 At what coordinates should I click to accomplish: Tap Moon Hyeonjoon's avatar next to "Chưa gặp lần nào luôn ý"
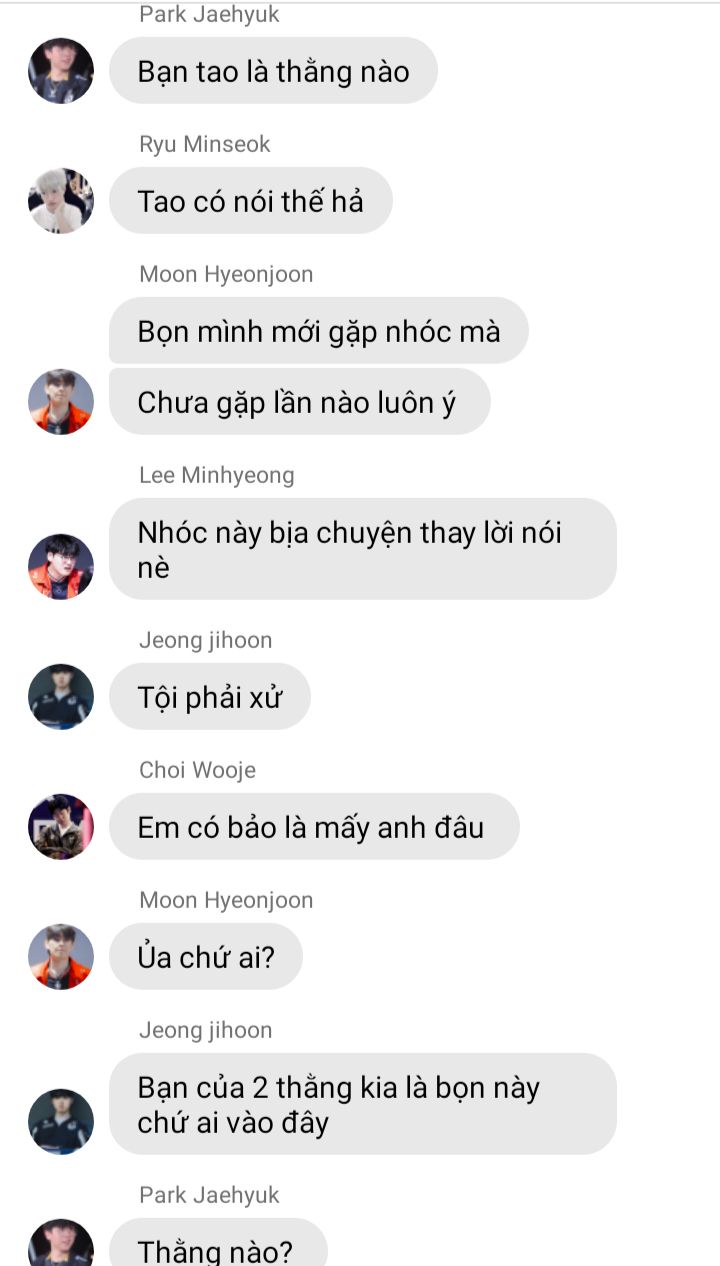[61, 402]
